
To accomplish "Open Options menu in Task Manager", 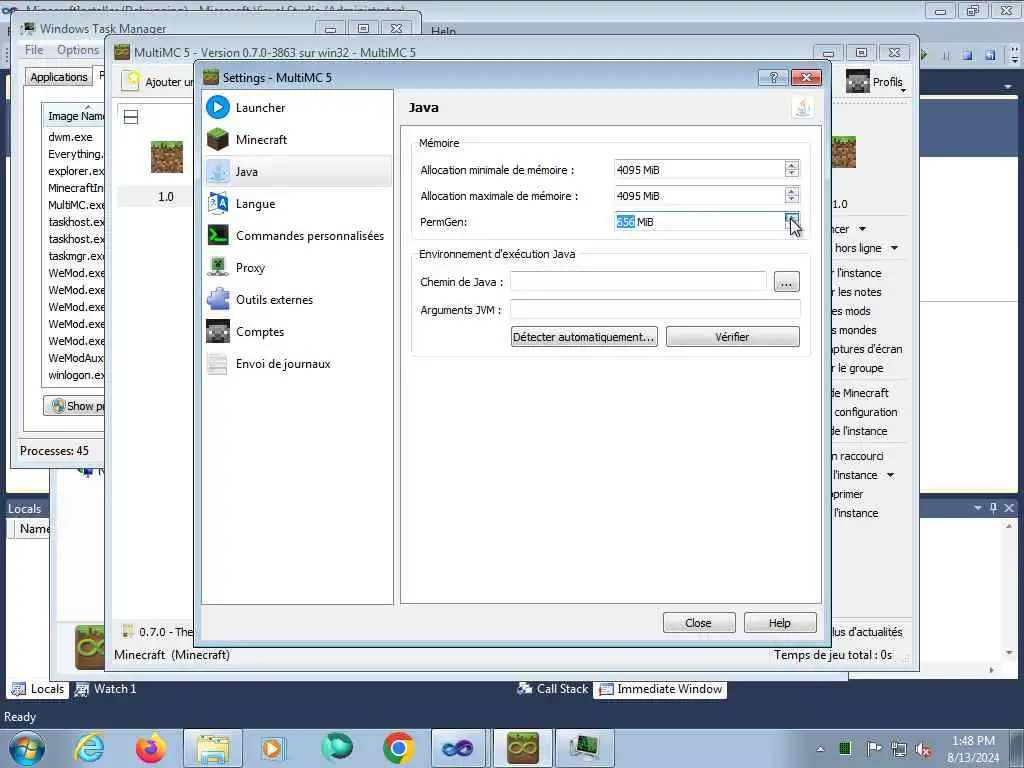I will (78, 50).
